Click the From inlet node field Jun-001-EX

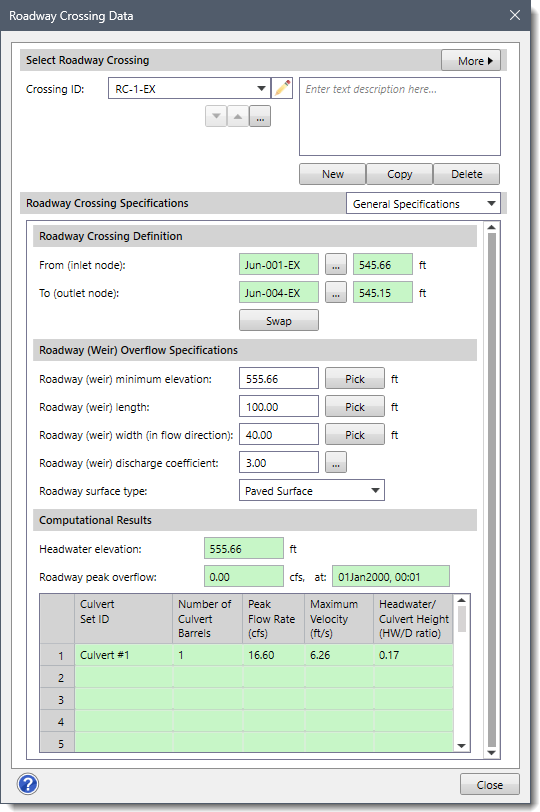point(279,265)
